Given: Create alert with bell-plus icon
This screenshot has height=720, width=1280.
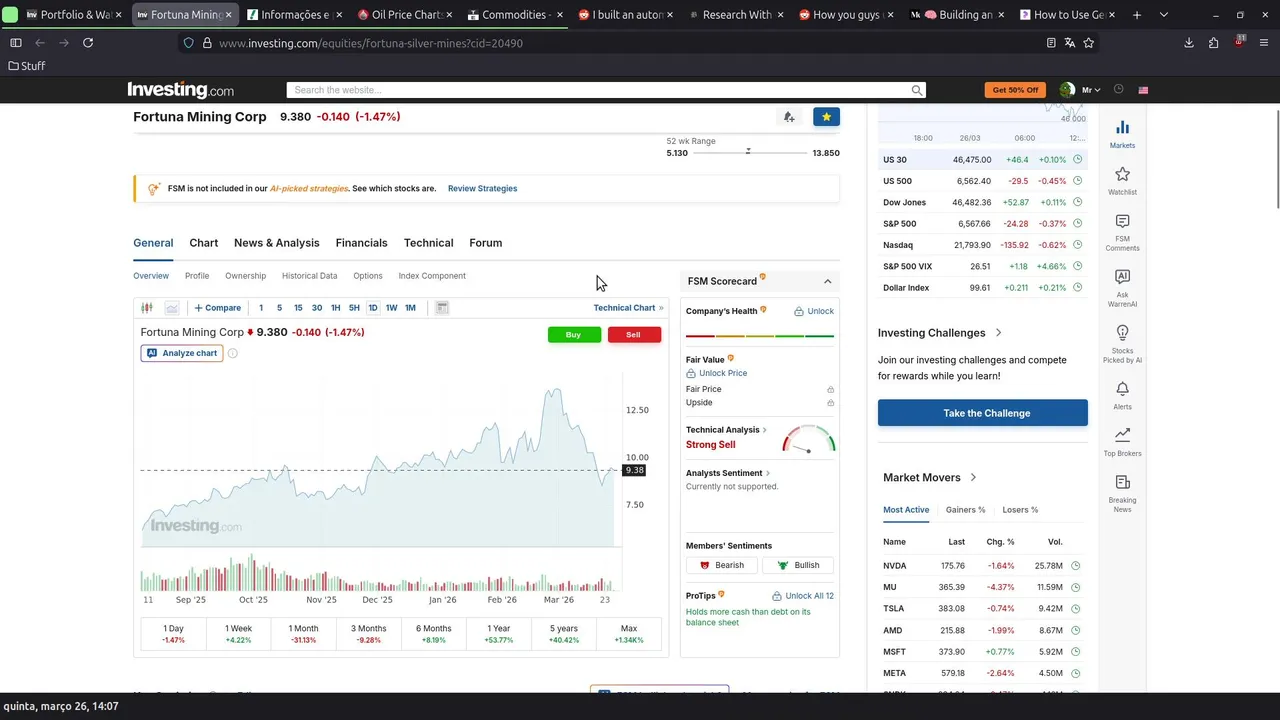Looking at the screenshot, I should (x=789, y=117).
